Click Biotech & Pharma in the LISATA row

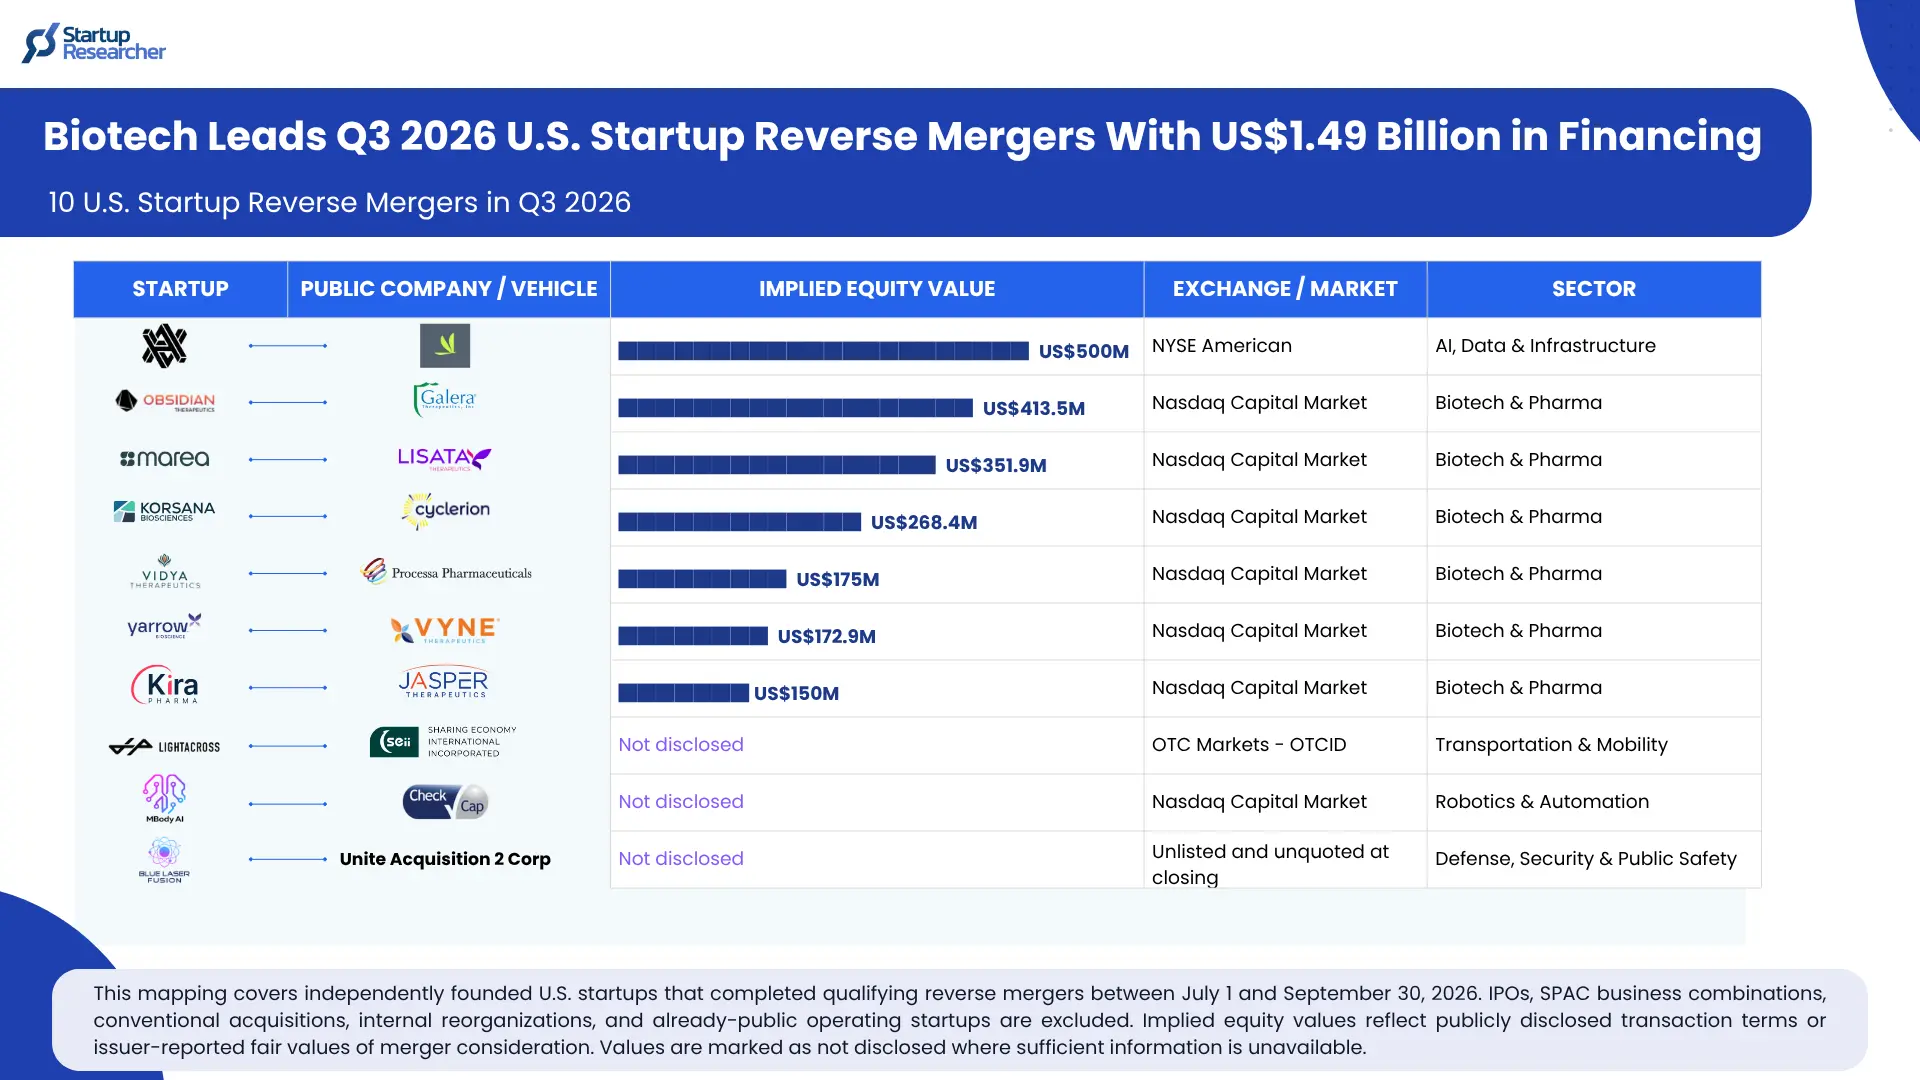pyautogui.click(x=1518, y=460)
